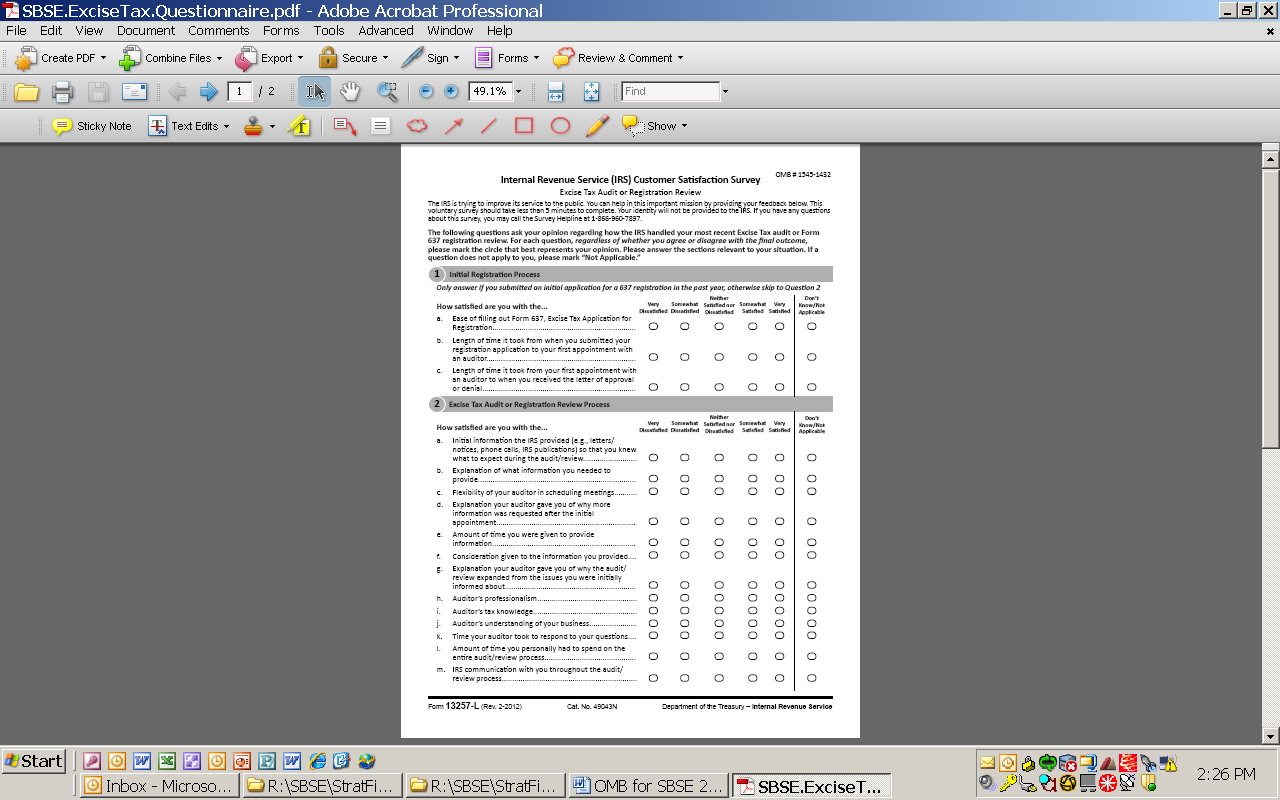This screenshot has height=800, width=1280.
Task: Click the Open file folder icon
Action: pos(26,92)
